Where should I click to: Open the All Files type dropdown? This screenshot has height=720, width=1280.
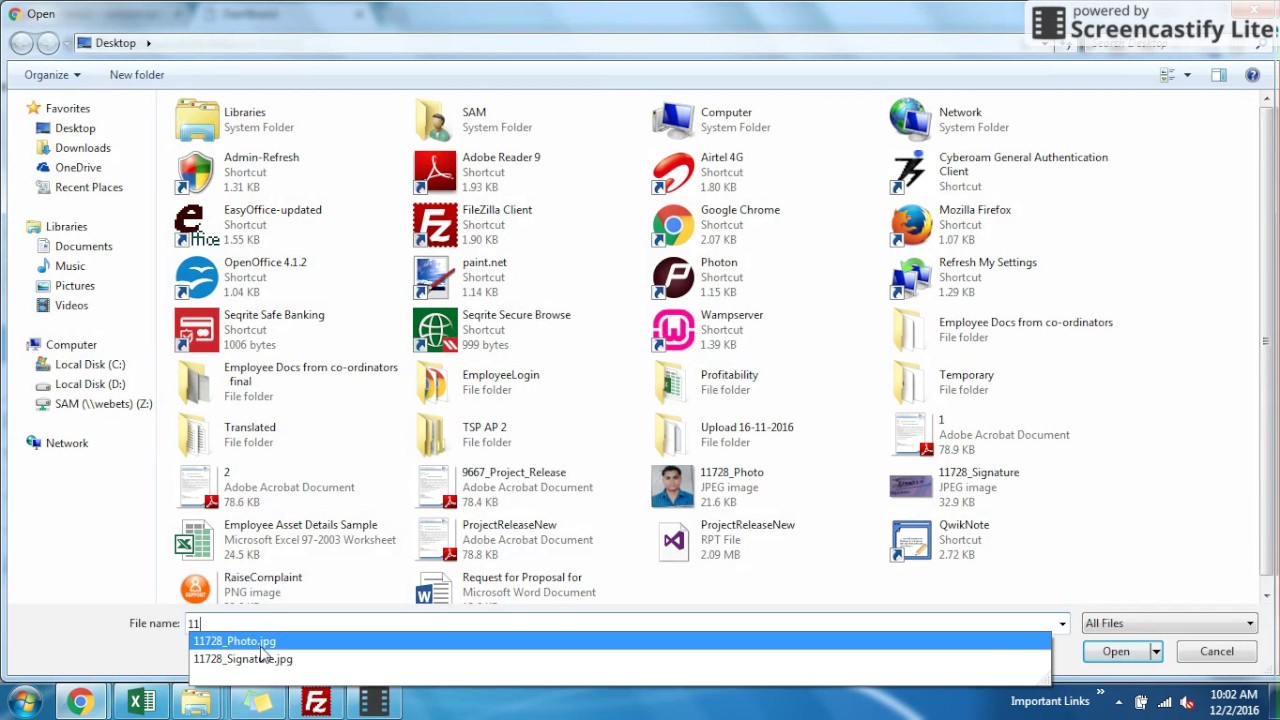(1169, 623)
